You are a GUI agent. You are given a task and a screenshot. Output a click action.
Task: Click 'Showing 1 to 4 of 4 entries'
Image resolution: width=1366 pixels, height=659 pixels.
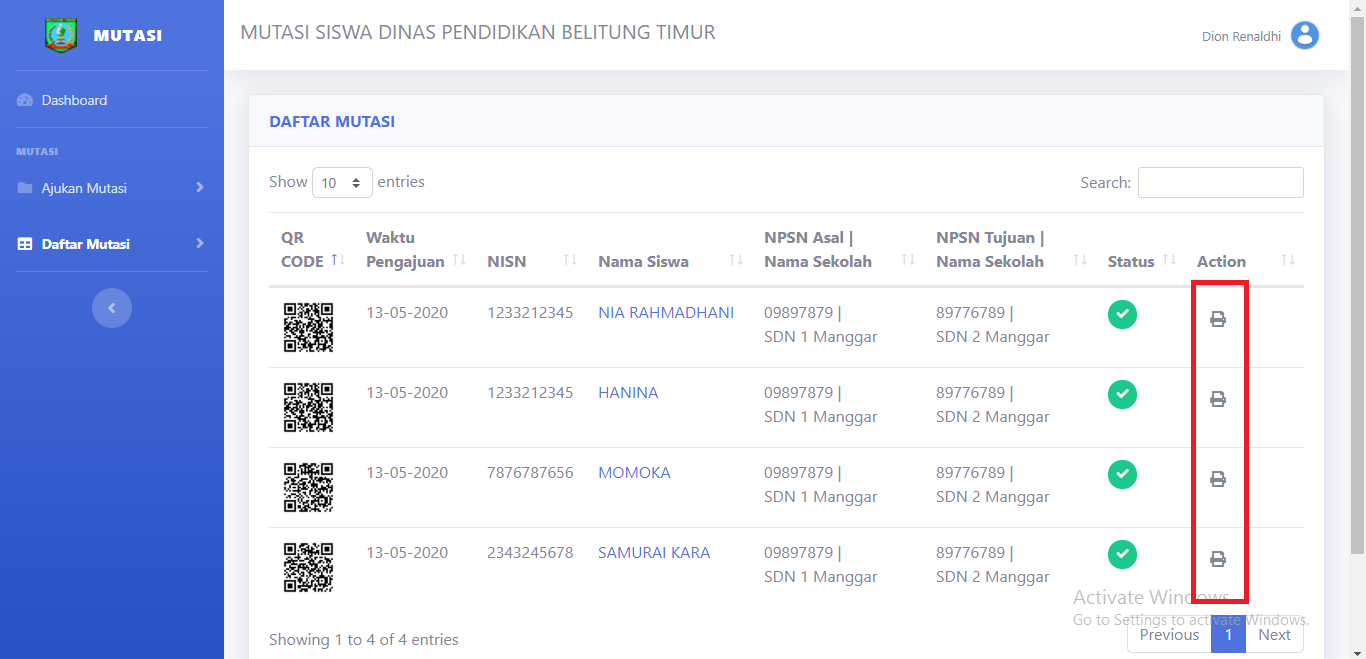[x=364, y=640]
